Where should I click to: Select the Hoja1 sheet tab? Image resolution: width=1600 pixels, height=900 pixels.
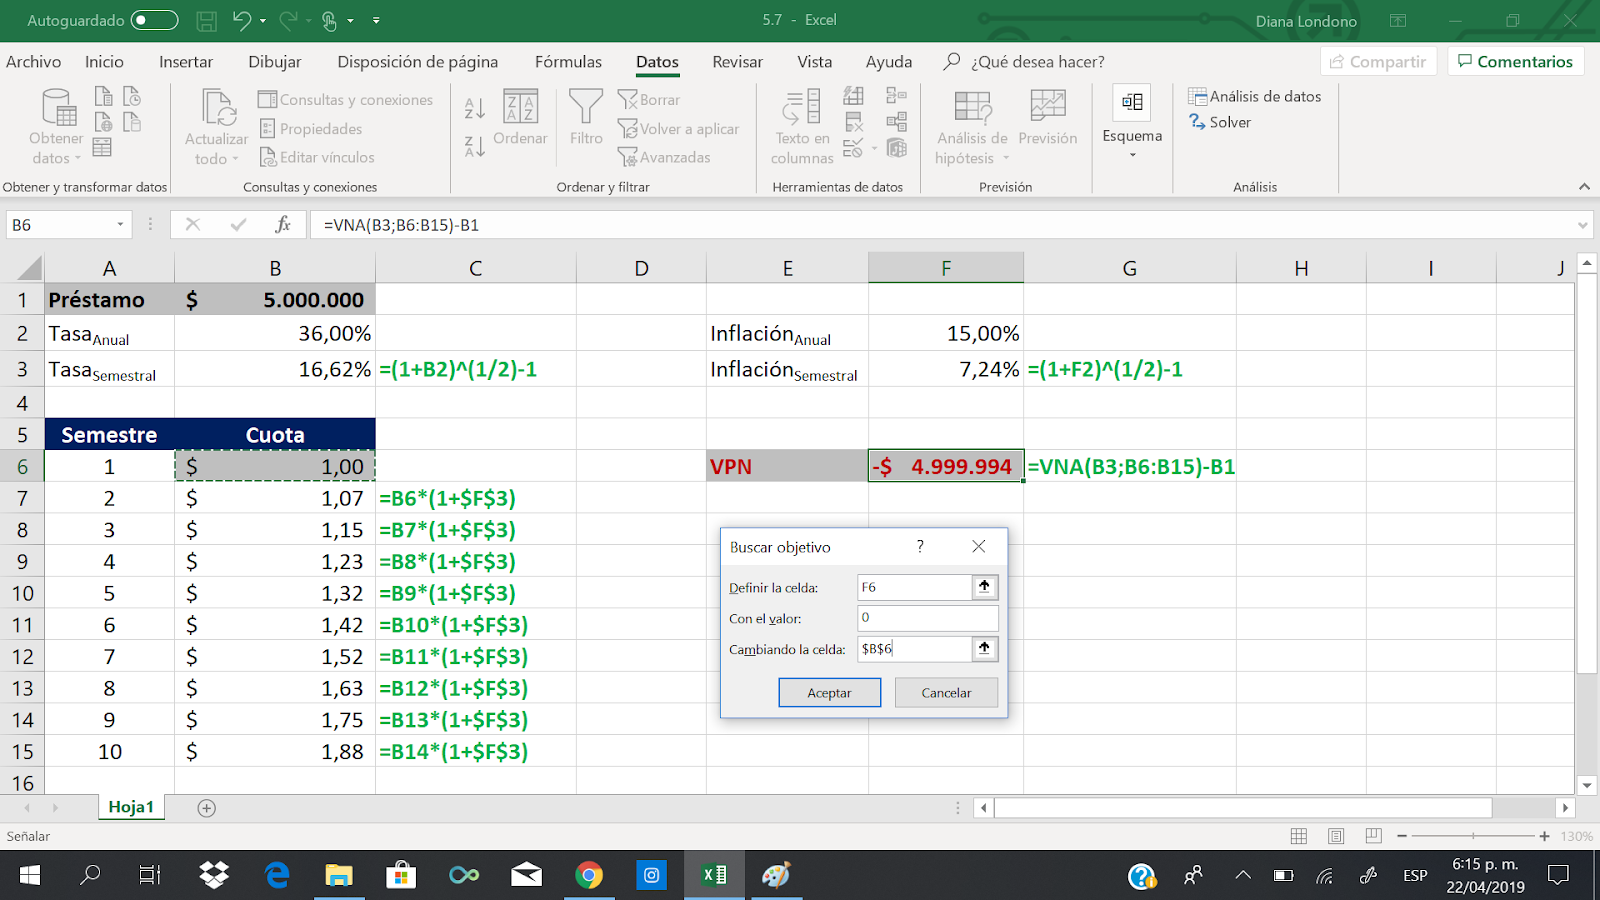point(131,807)
